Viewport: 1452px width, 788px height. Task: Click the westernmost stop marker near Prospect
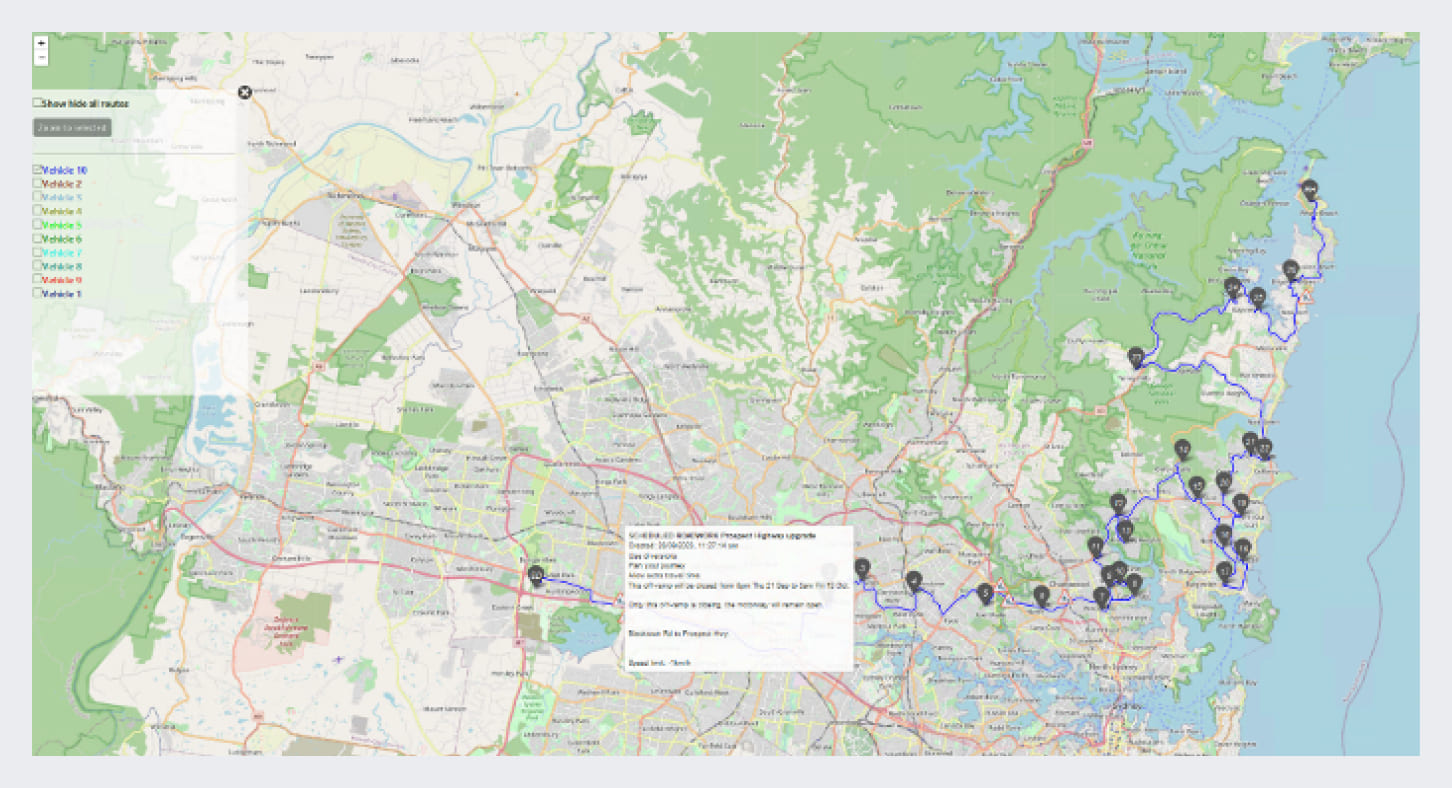tap(536, 574)
